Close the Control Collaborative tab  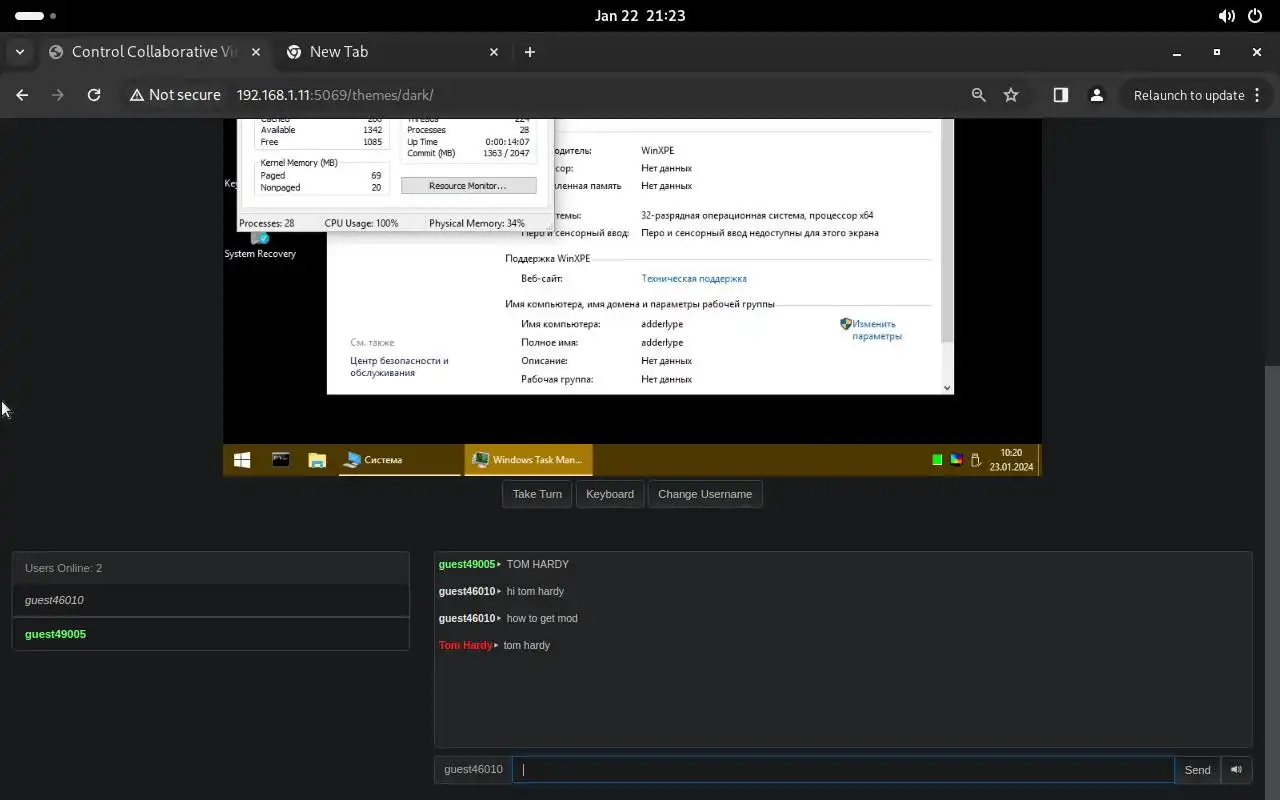click(256, 52)
